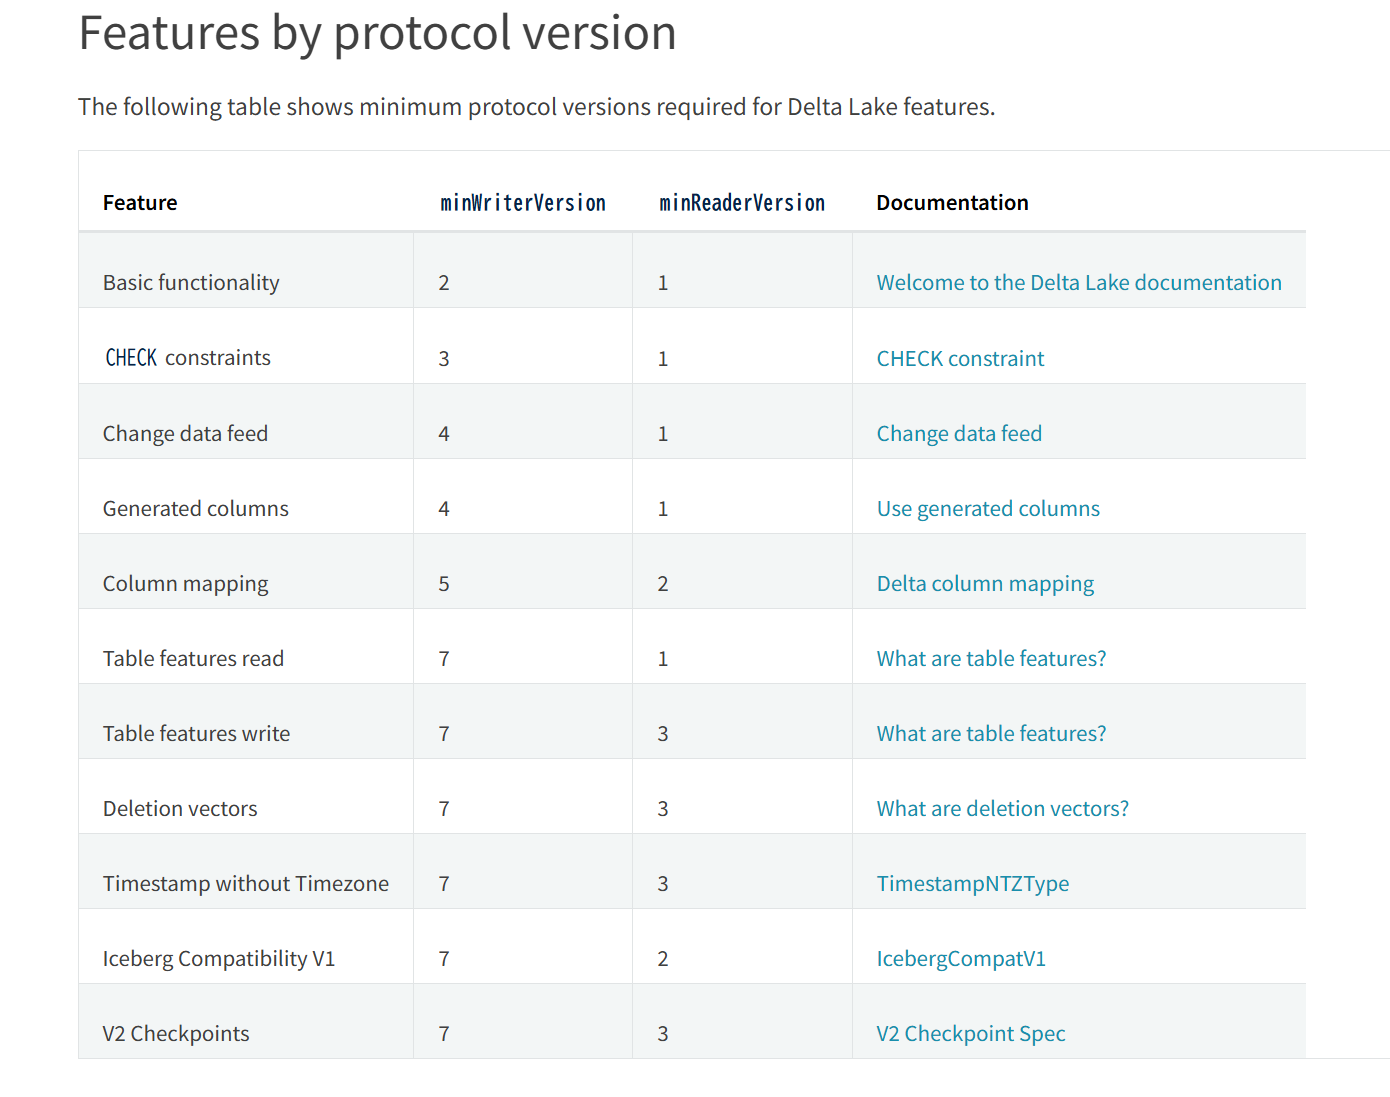Screen dimensions: 1390x1097
Task: Open the What are deletion vectors? link
Action: pyautogui.click(x=1002, y=809)
